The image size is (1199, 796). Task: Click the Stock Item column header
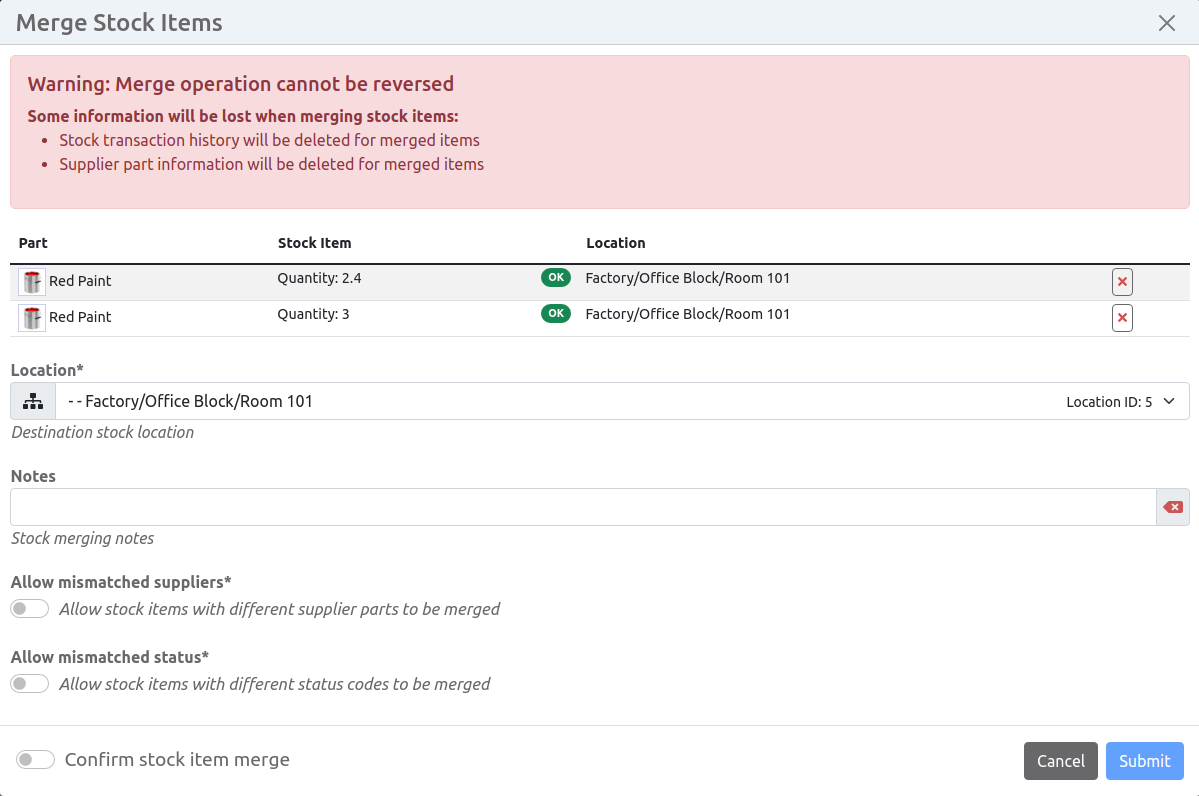click(314, 243)
